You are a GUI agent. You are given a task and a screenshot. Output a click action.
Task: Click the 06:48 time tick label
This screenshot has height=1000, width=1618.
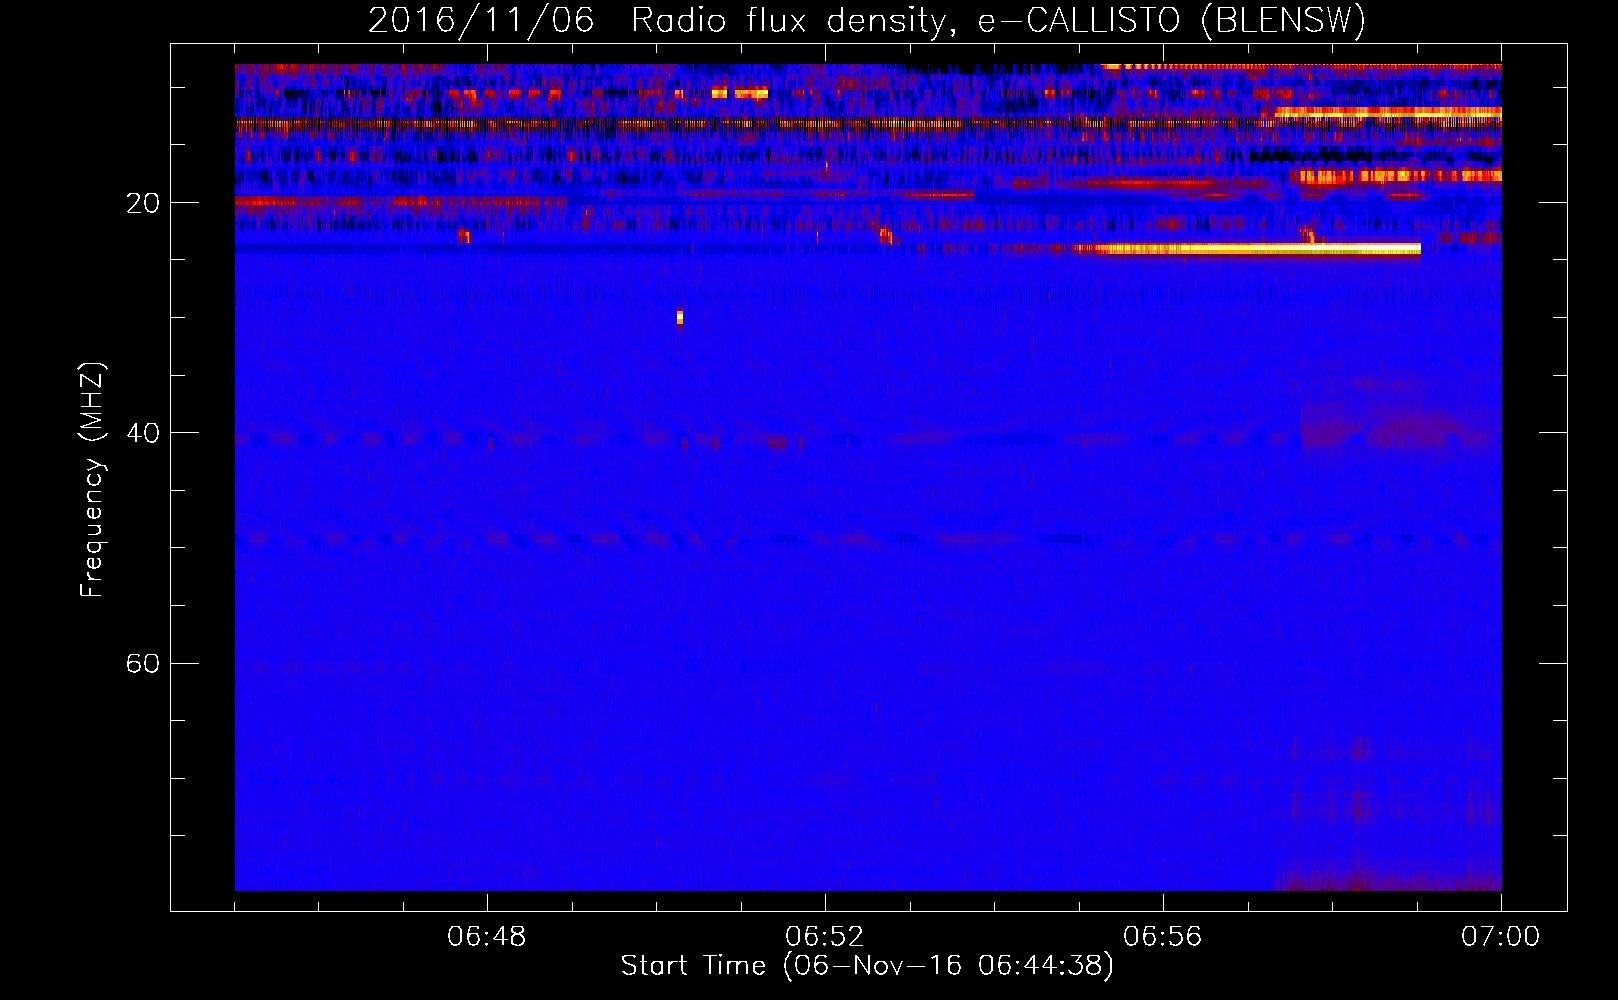click(x=487, y=937)
